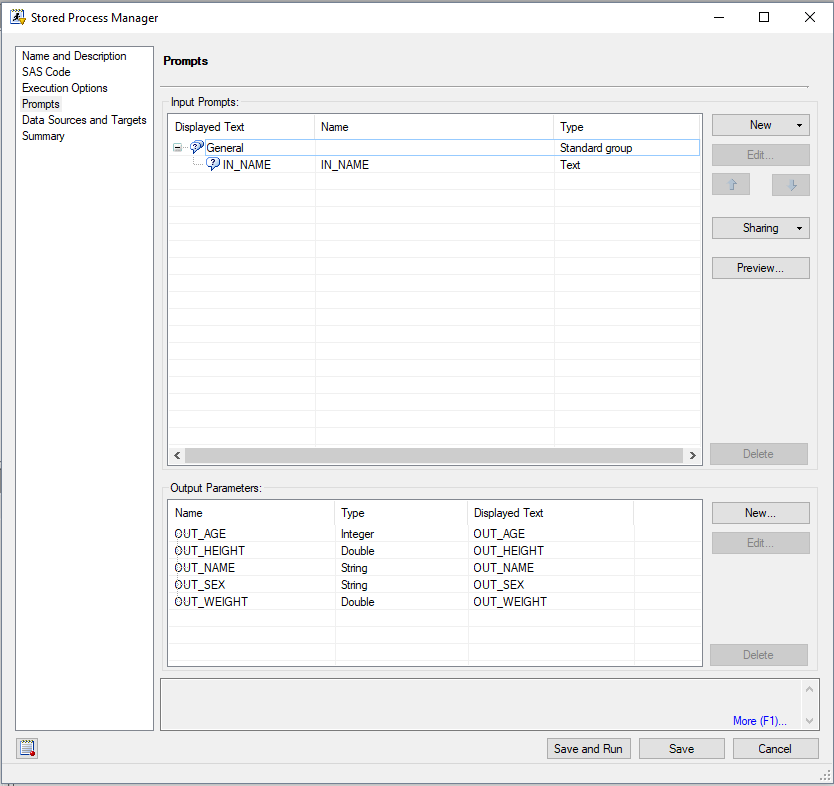This screenshot has width=834, height=786.
Task: Select Data Sources and Targets
Action: [84, 119]
